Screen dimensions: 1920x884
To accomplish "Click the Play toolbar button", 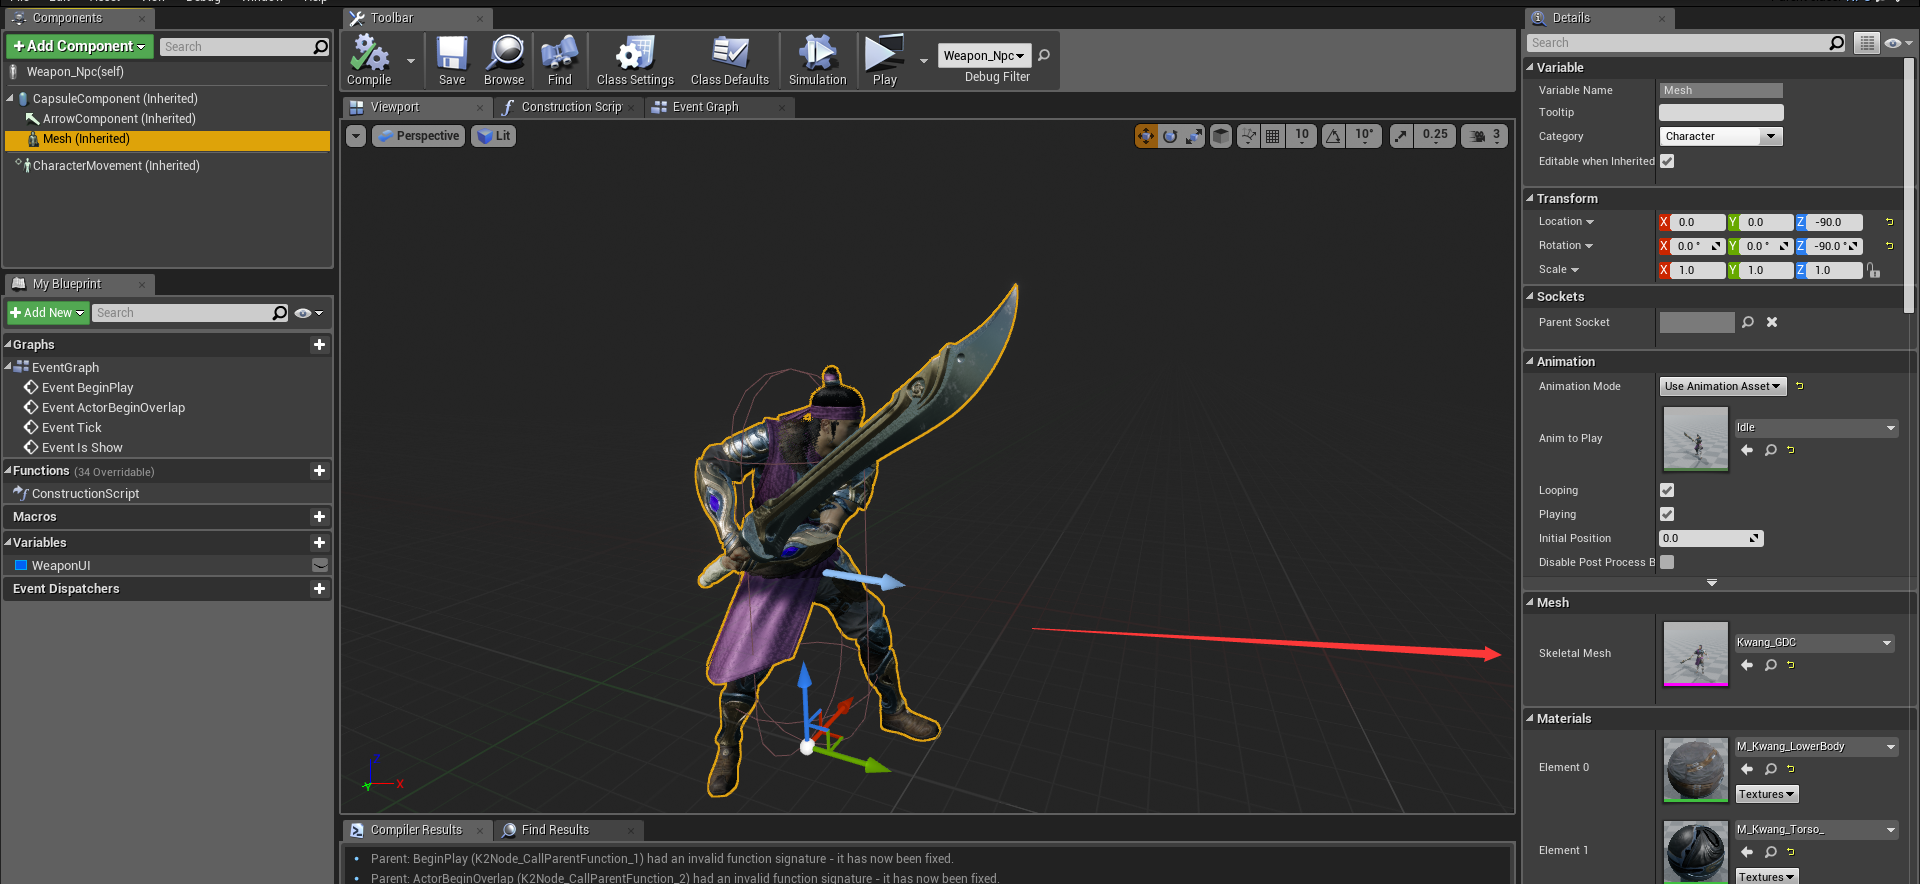I will (x=884, y=60).
